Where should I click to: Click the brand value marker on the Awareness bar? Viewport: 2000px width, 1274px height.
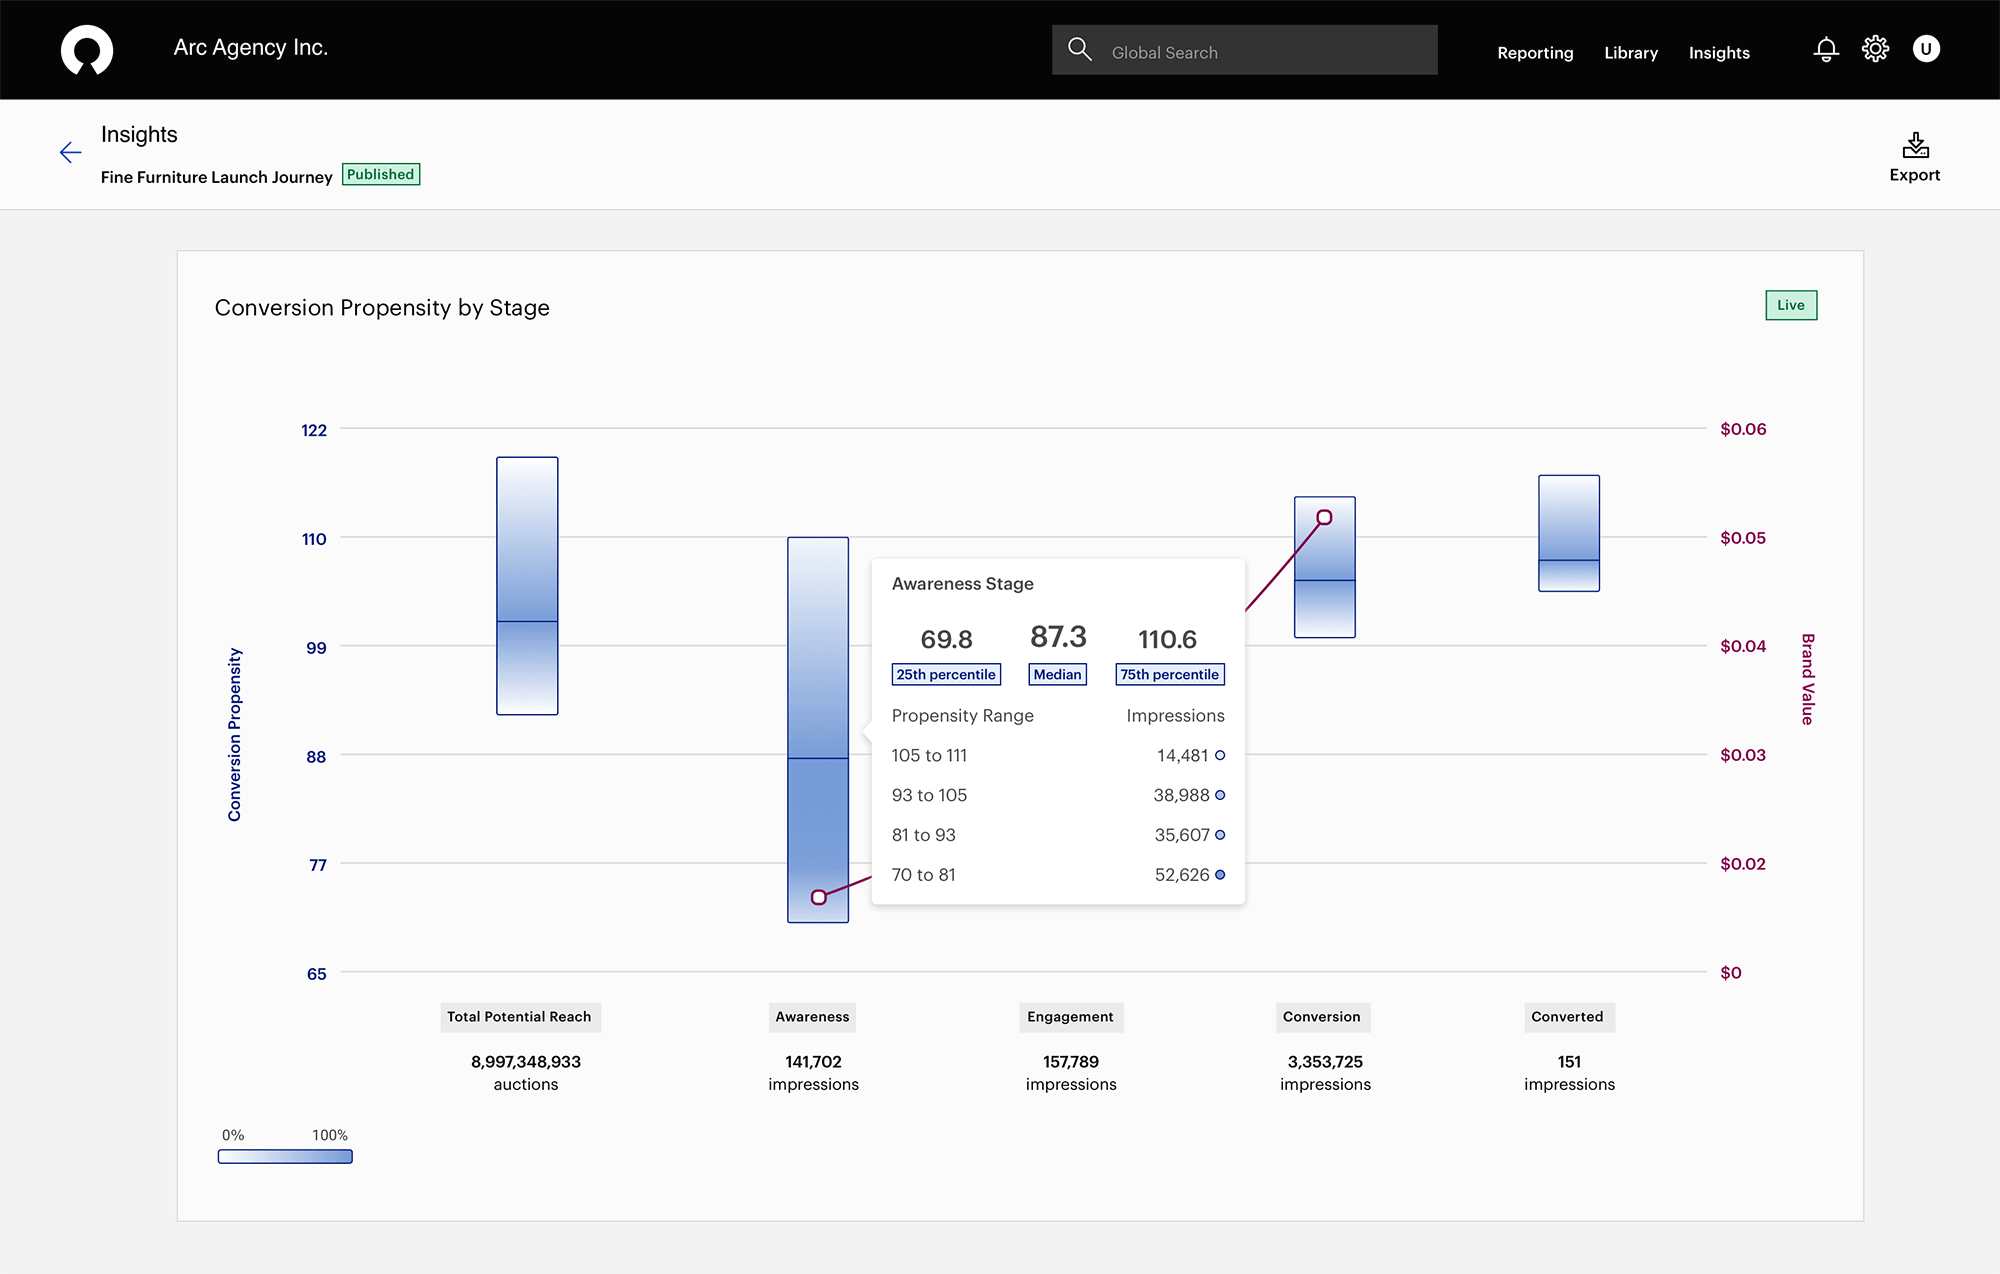[x=819, y=897]
